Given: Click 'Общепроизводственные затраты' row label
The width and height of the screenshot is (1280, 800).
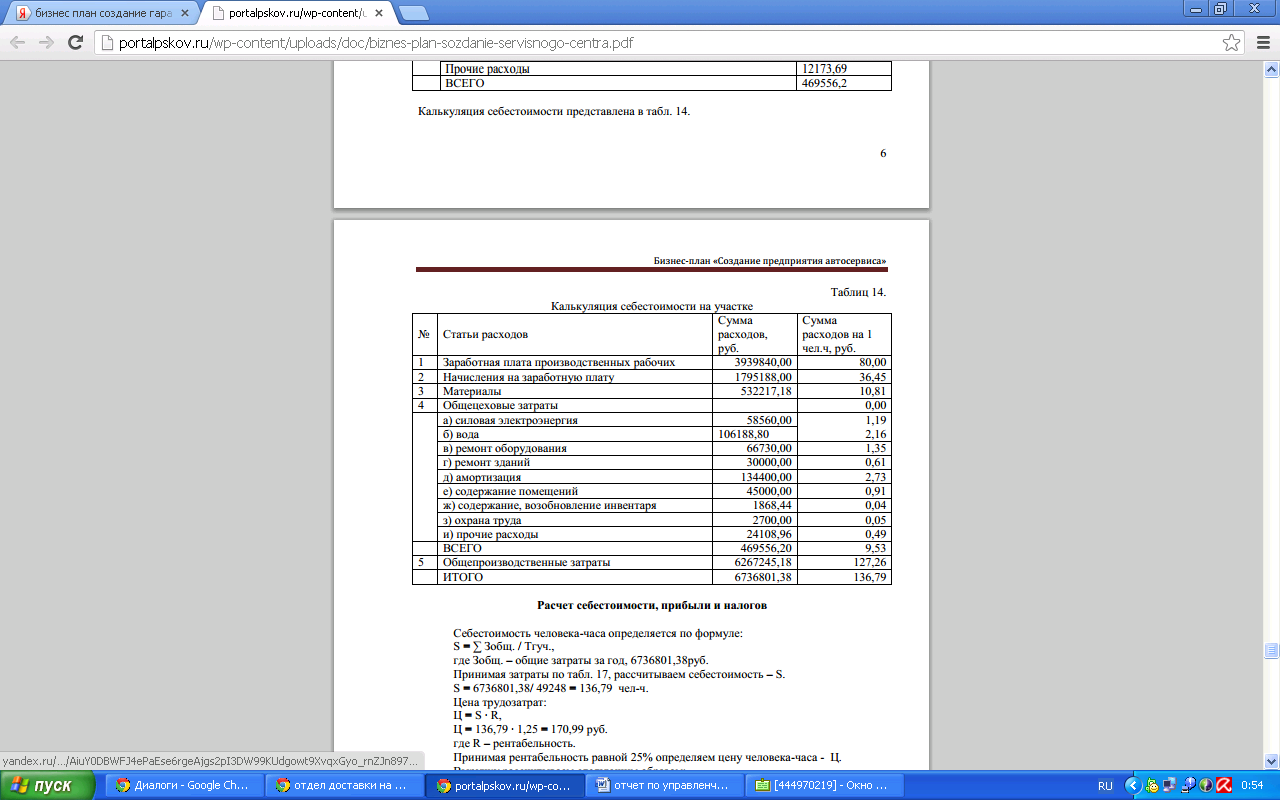Looking at the screenshot, I should [x=526, y=563].
